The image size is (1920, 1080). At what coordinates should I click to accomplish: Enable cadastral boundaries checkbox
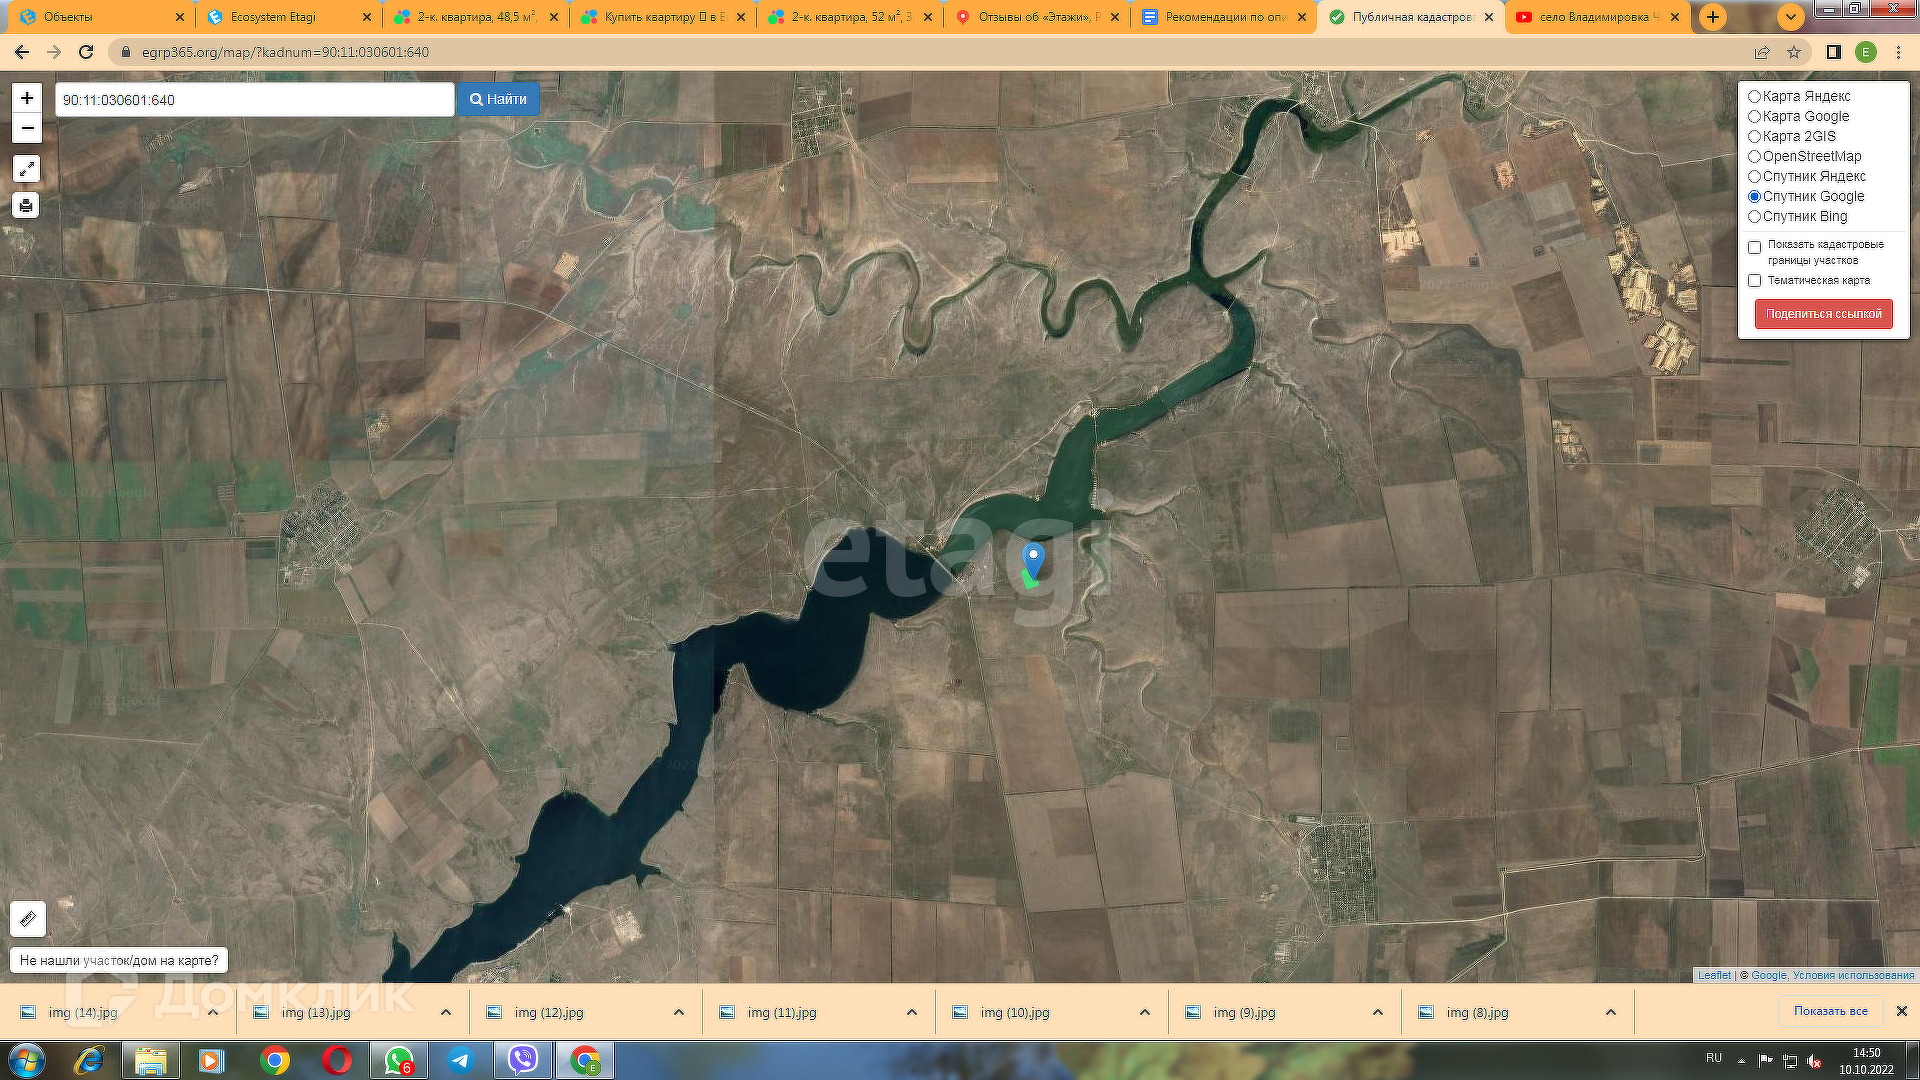[x=1754, y=247]
